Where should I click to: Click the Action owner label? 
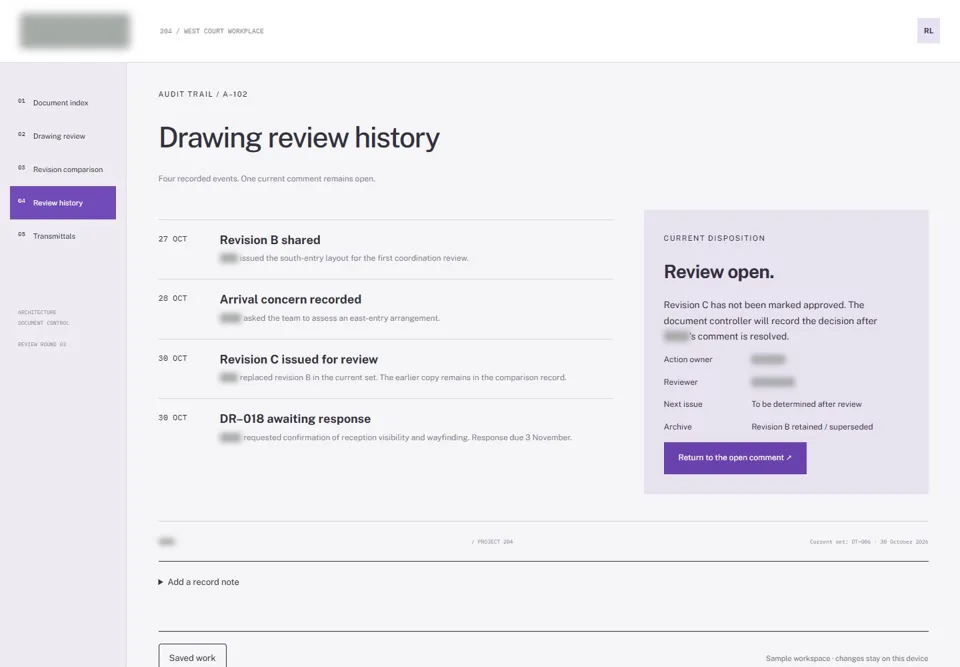click(x=688, y=360)
